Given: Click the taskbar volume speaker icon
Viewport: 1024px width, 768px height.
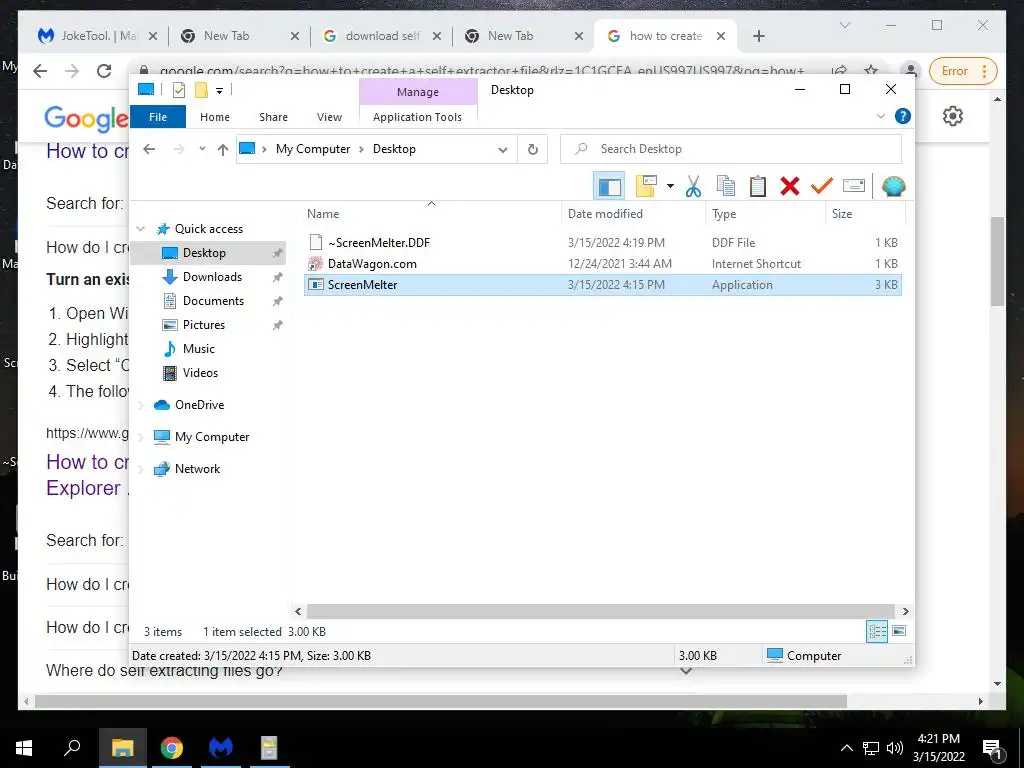Looking at the screenshot, I should [x=895, y=748].
